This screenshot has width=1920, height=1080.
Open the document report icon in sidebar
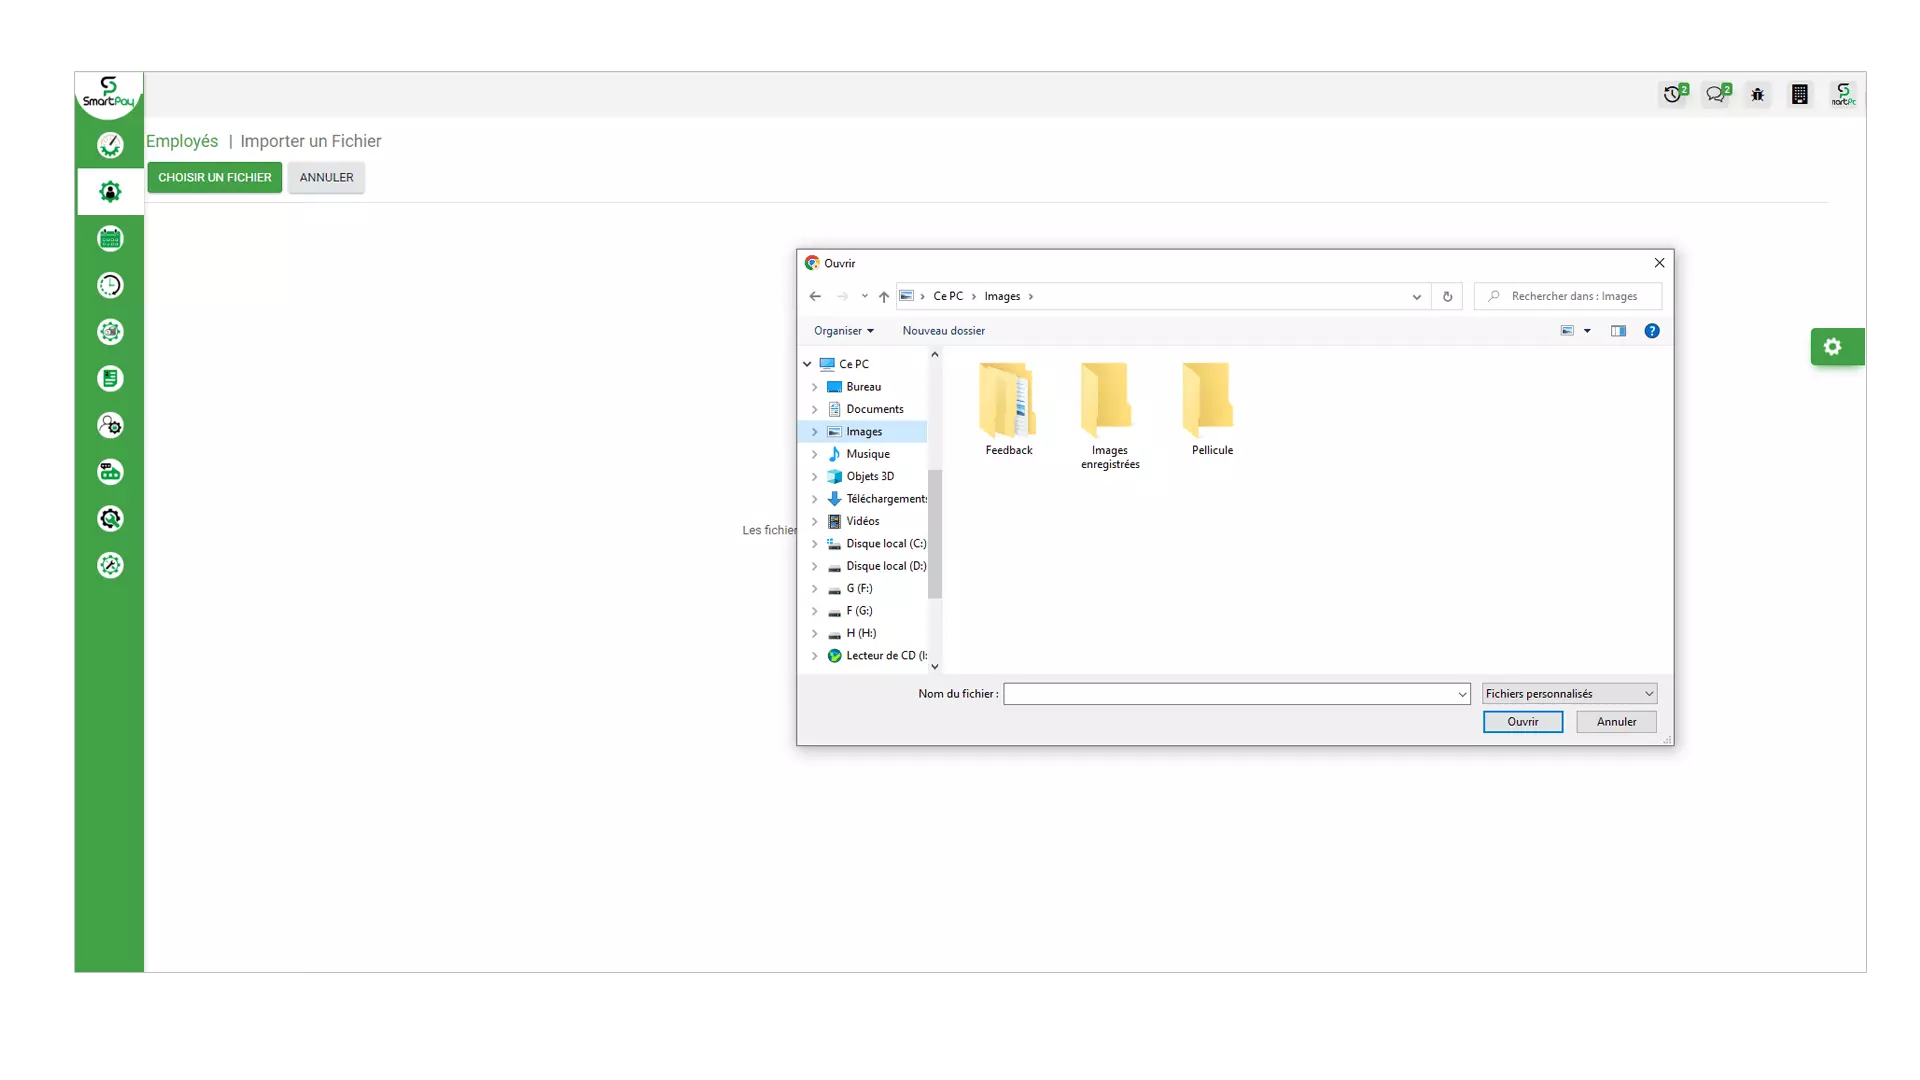pyautogui.click(x=110, y=378)
